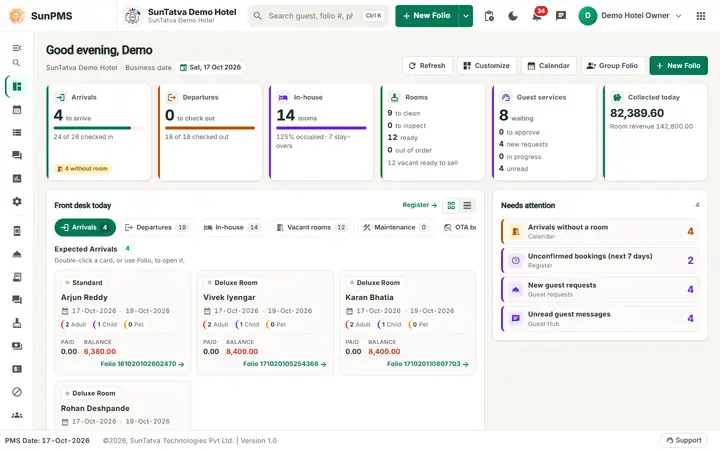Click the Calendar button
The height and width of the screenshot is (450, 720).
pos(549,66)
